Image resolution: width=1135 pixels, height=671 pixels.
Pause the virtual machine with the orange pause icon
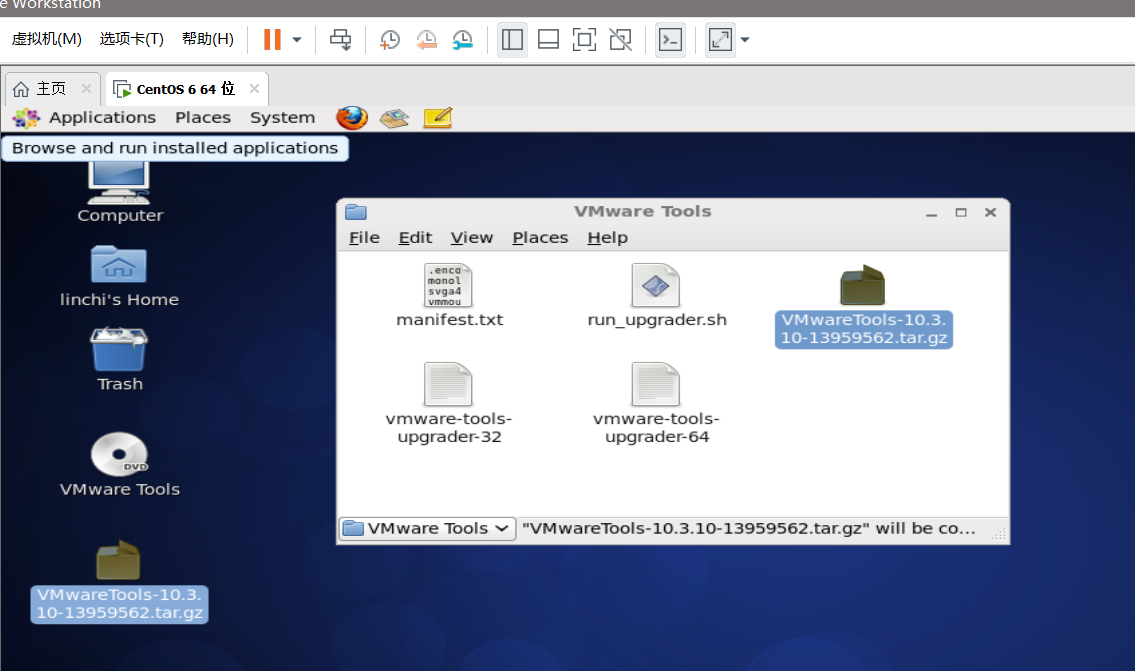[272, 39]
